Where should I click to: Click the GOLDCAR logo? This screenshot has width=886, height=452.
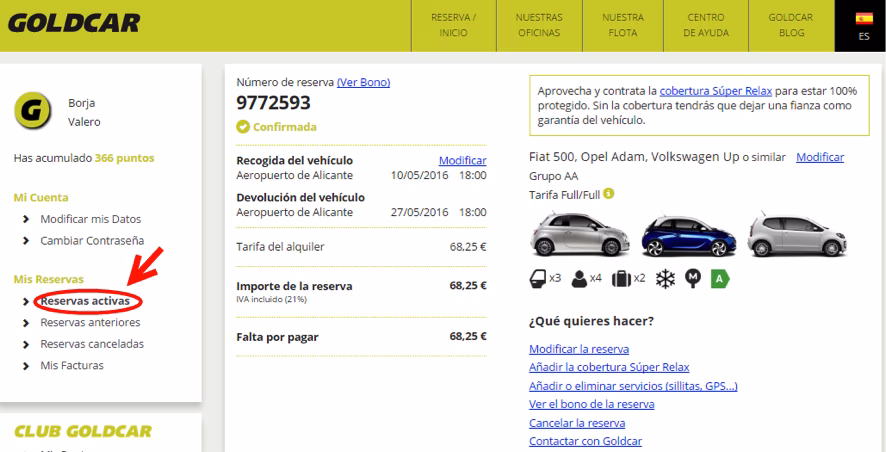tap(73, 23)
